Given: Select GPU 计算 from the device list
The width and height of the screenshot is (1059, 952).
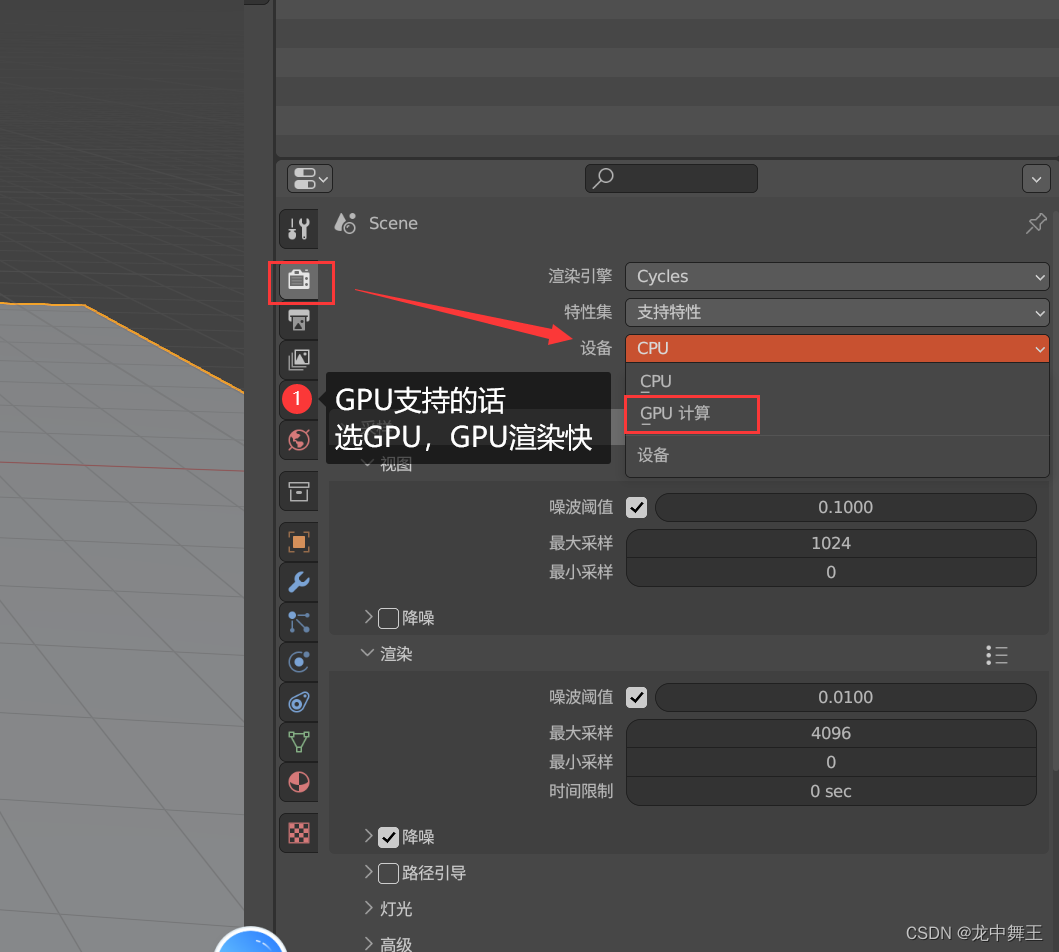Looking at the screenshot, I should 837,413.
